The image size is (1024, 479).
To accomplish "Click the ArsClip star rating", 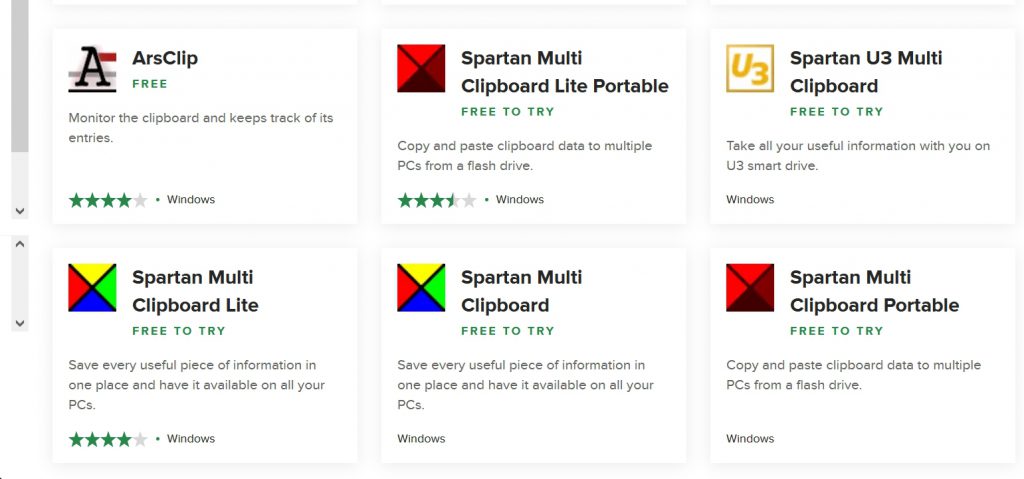I will (108, 200).
